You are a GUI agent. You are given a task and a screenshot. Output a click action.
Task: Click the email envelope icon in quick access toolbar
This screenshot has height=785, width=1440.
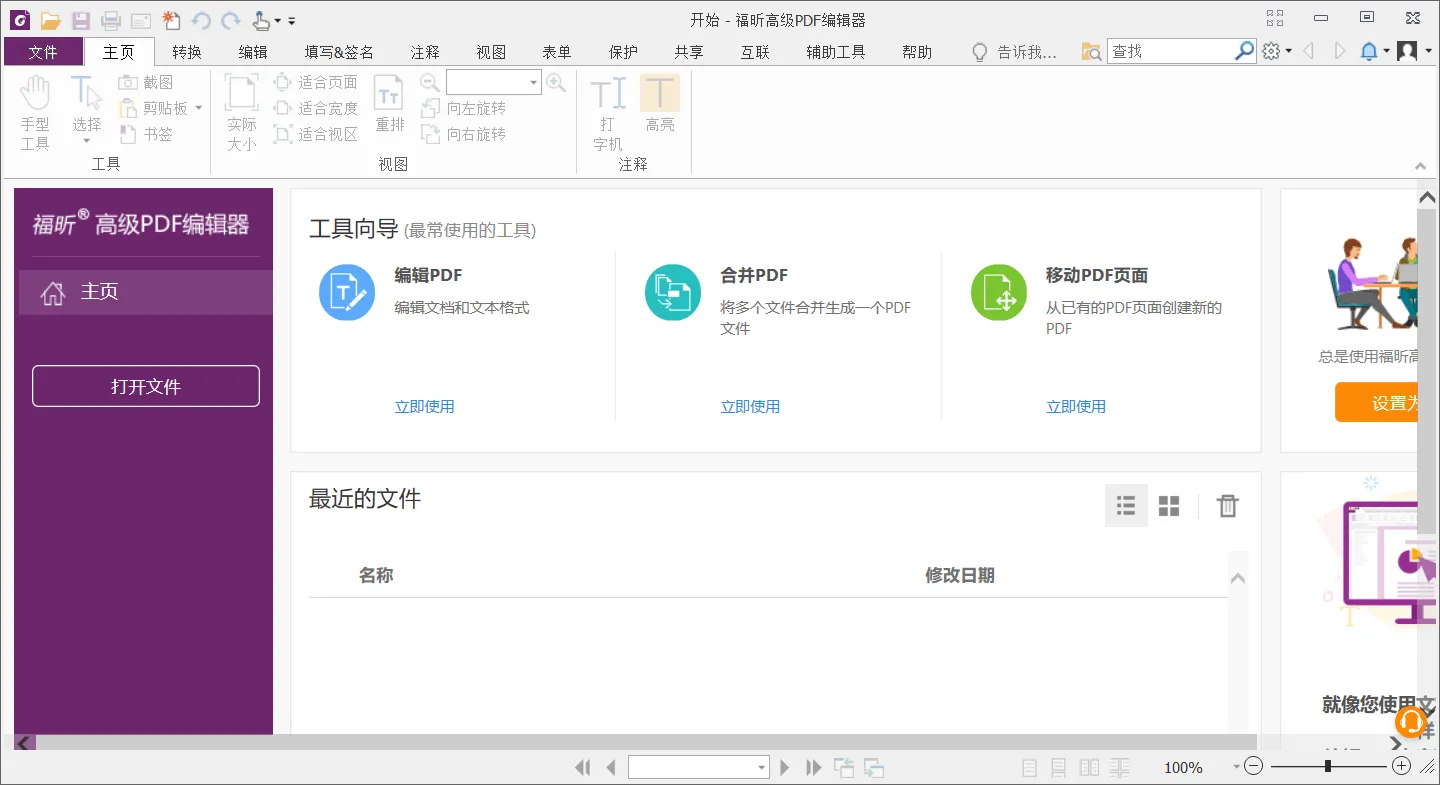click(141, 20)
